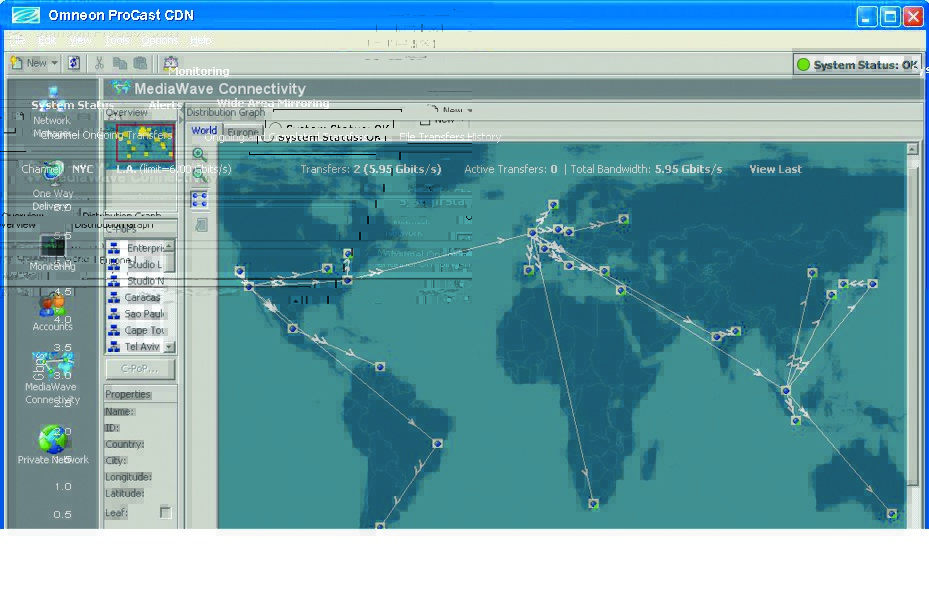Viewport: 929px width, 596px height.
Task: Click the Distribution Graph panel heading
Action: 225,112
